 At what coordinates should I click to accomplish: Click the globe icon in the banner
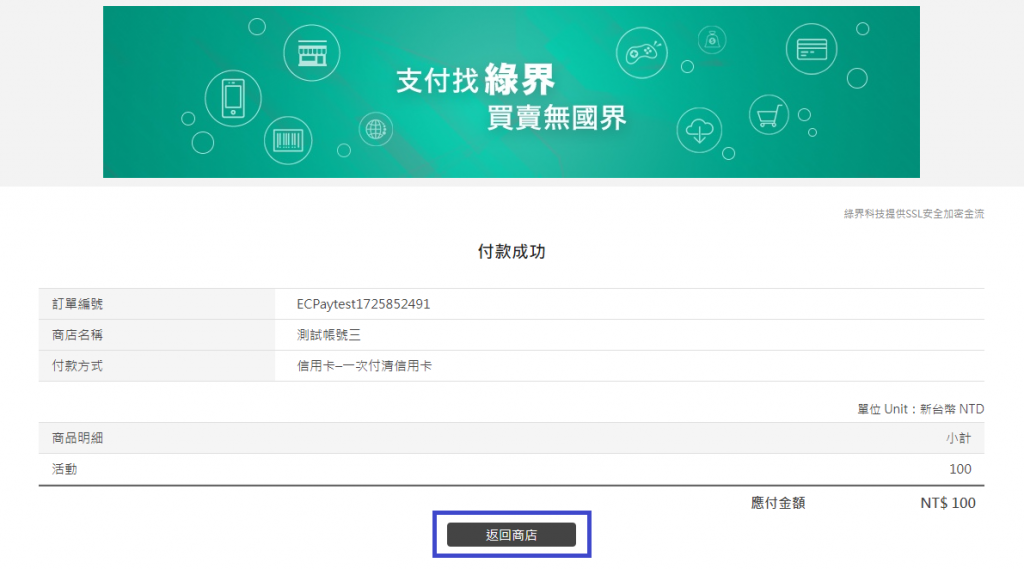[x=376, y=129]
